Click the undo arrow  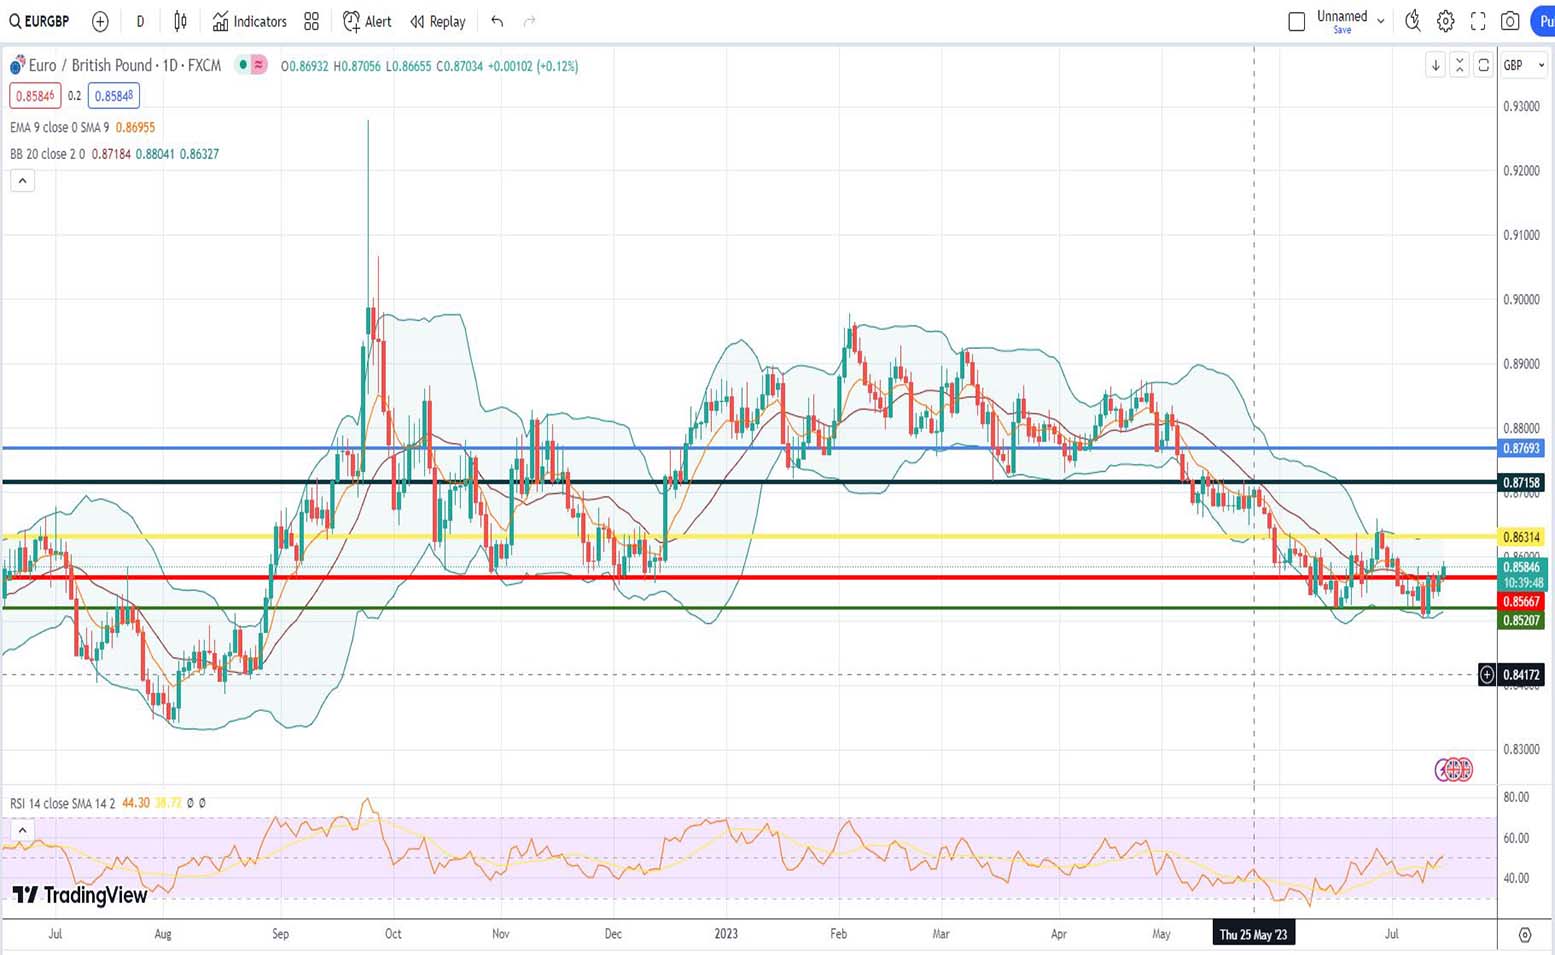[x=497, y=21]
